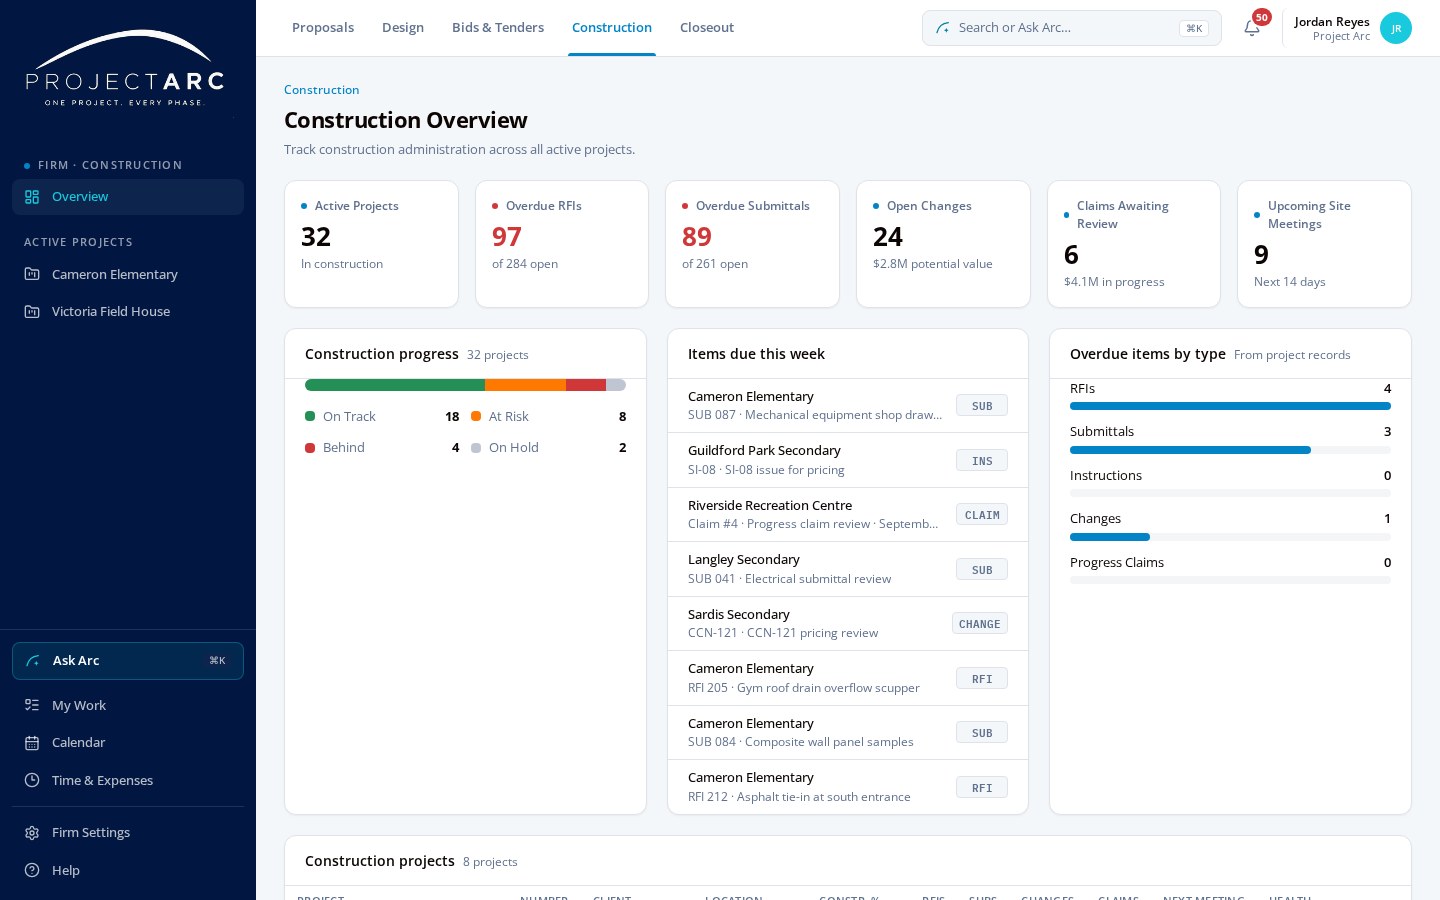The width and height of the screenshot is (1440, 900).
Task: Go to My Work
Action: click(x=128, y=705)
